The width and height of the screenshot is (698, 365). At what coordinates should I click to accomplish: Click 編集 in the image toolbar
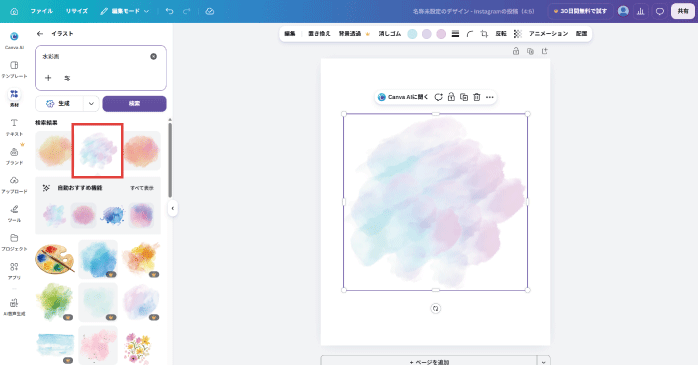[x=290, y=33]
